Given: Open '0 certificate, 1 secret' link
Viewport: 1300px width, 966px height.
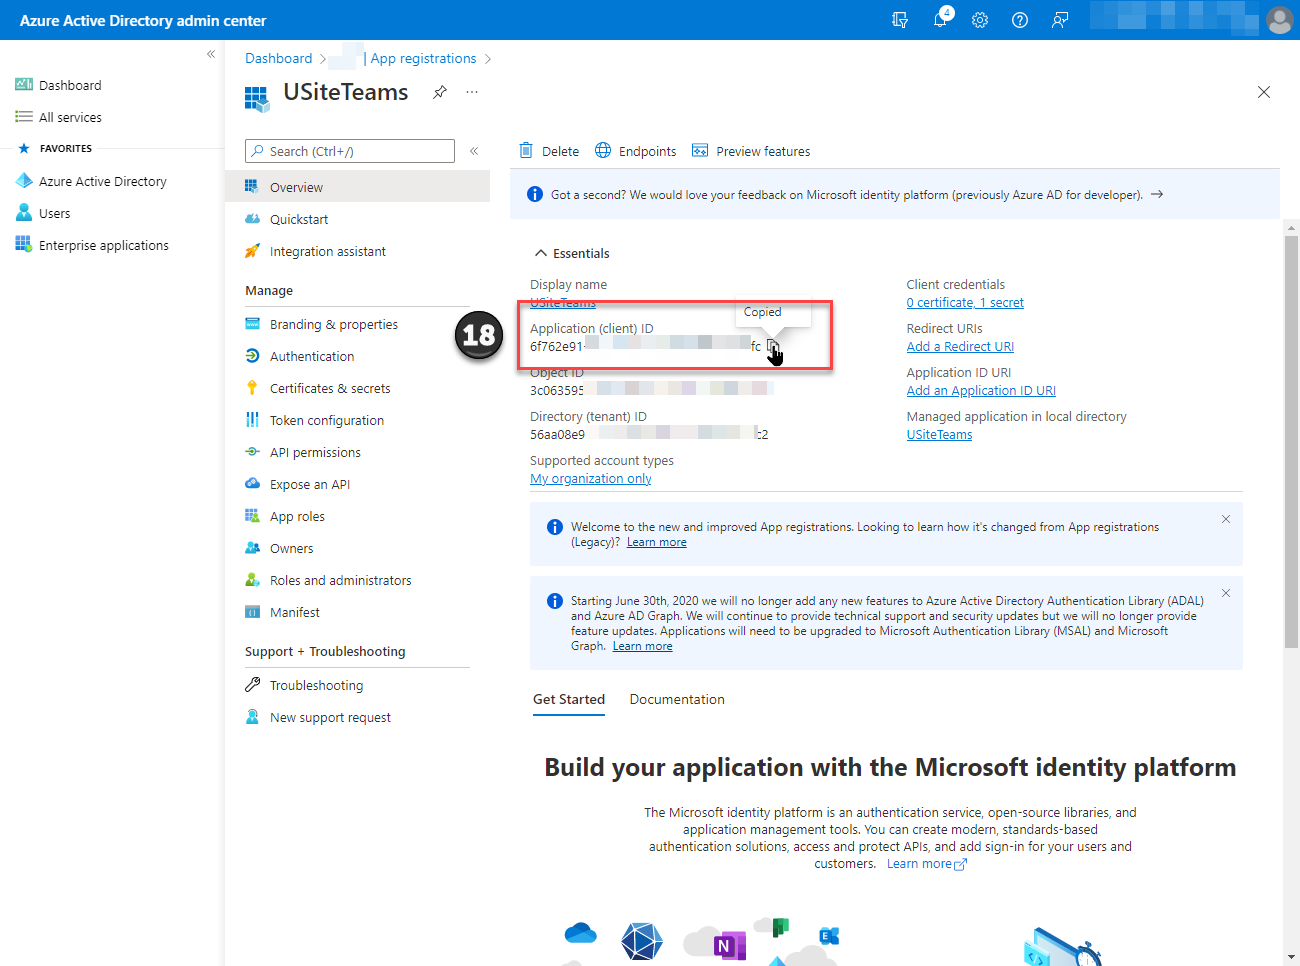Looking at the screenshot, I should 965,302.
